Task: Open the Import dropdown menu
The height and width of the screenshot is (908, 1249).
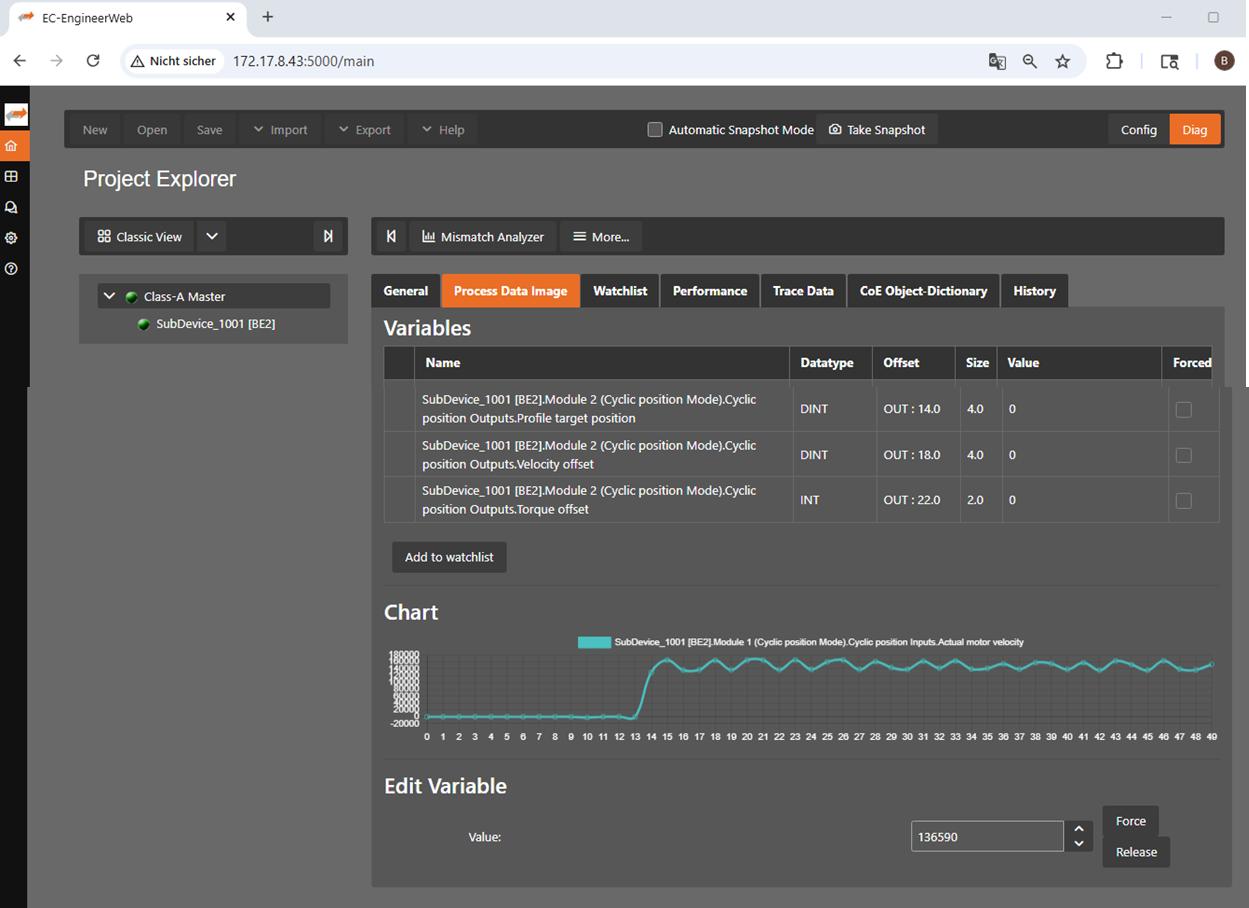Action: pos(280,130)
